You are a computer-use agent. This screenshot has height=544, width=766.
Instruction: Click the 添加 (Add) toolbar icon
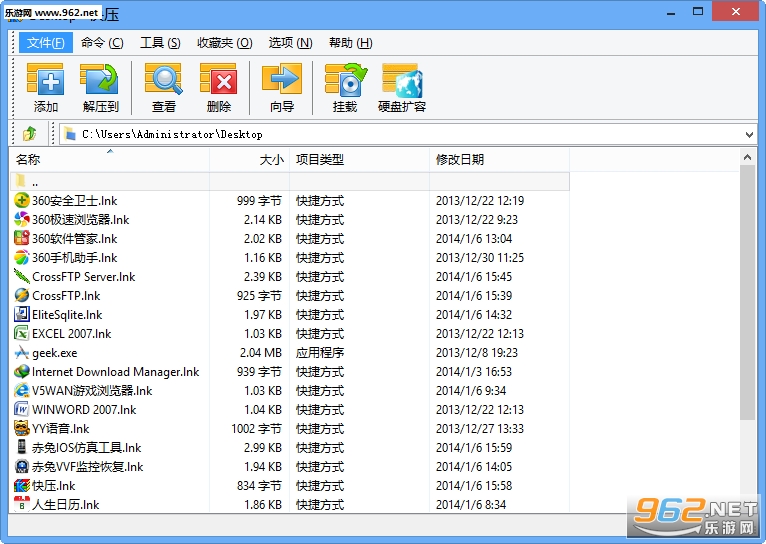45,79
